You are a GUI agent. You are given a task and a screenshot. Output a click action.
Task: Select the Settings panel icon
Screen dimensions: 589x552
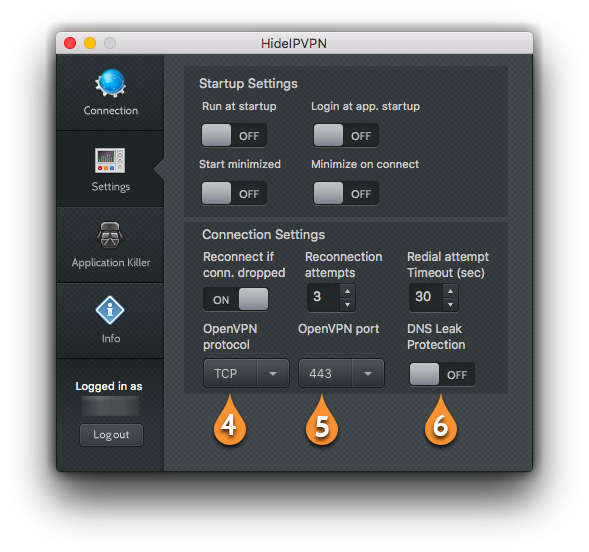110,160
